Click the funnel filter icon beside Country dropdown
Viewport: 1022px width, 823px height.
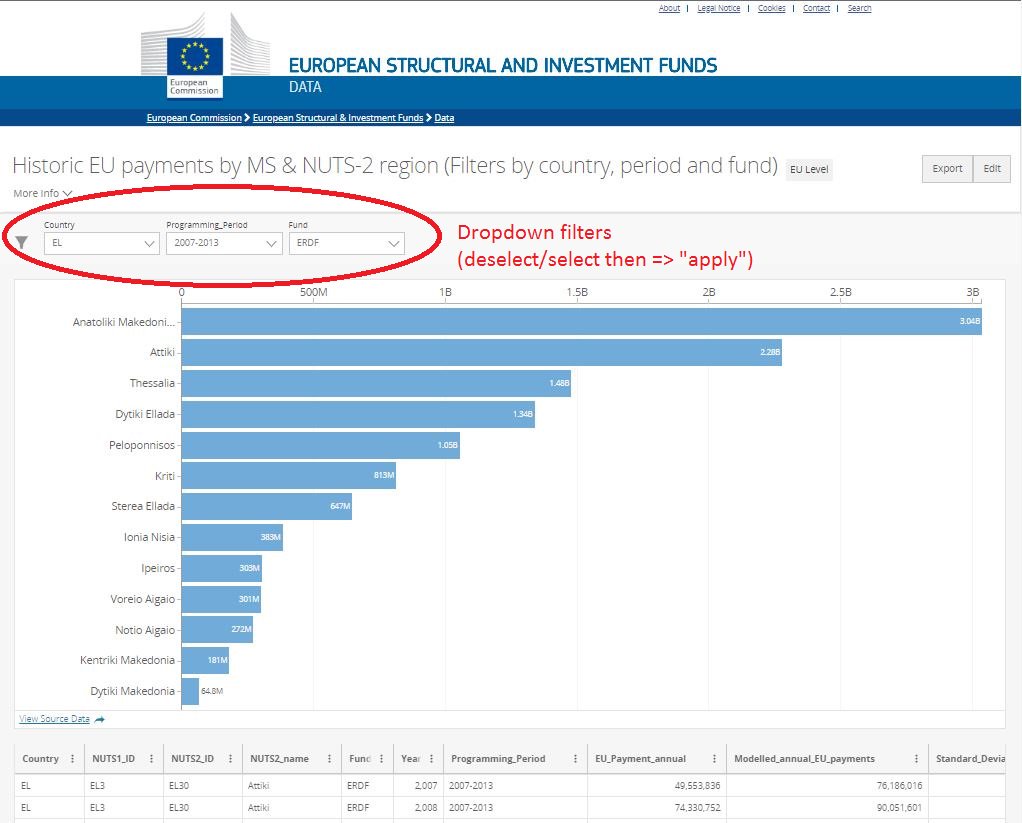point(20,242)
